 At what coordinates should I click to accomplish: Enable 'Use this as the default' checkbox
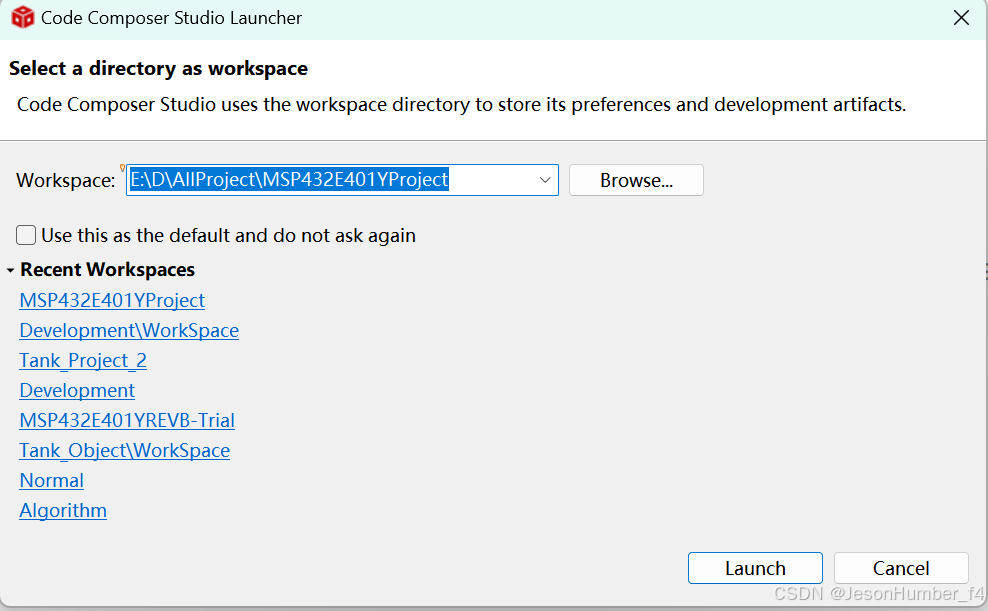26,235
